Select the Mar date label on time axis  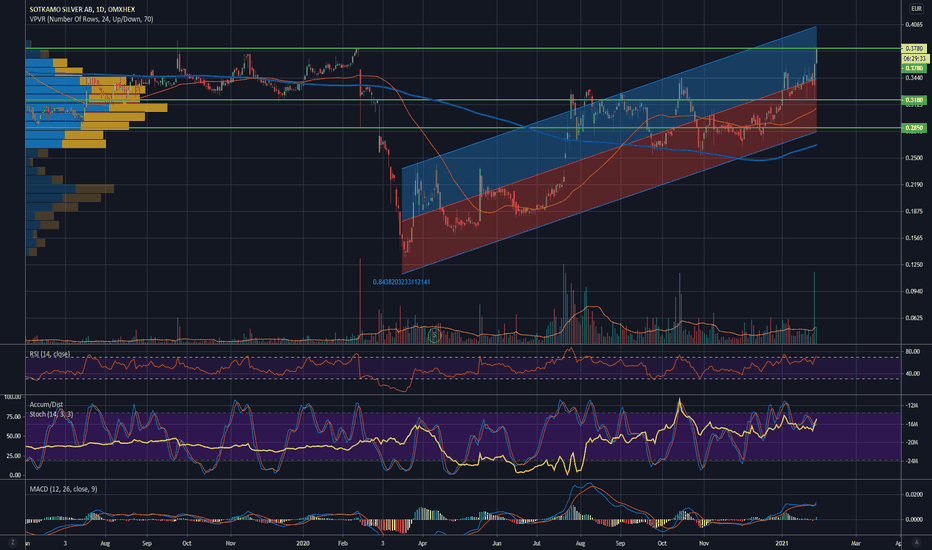click(855, 543)
